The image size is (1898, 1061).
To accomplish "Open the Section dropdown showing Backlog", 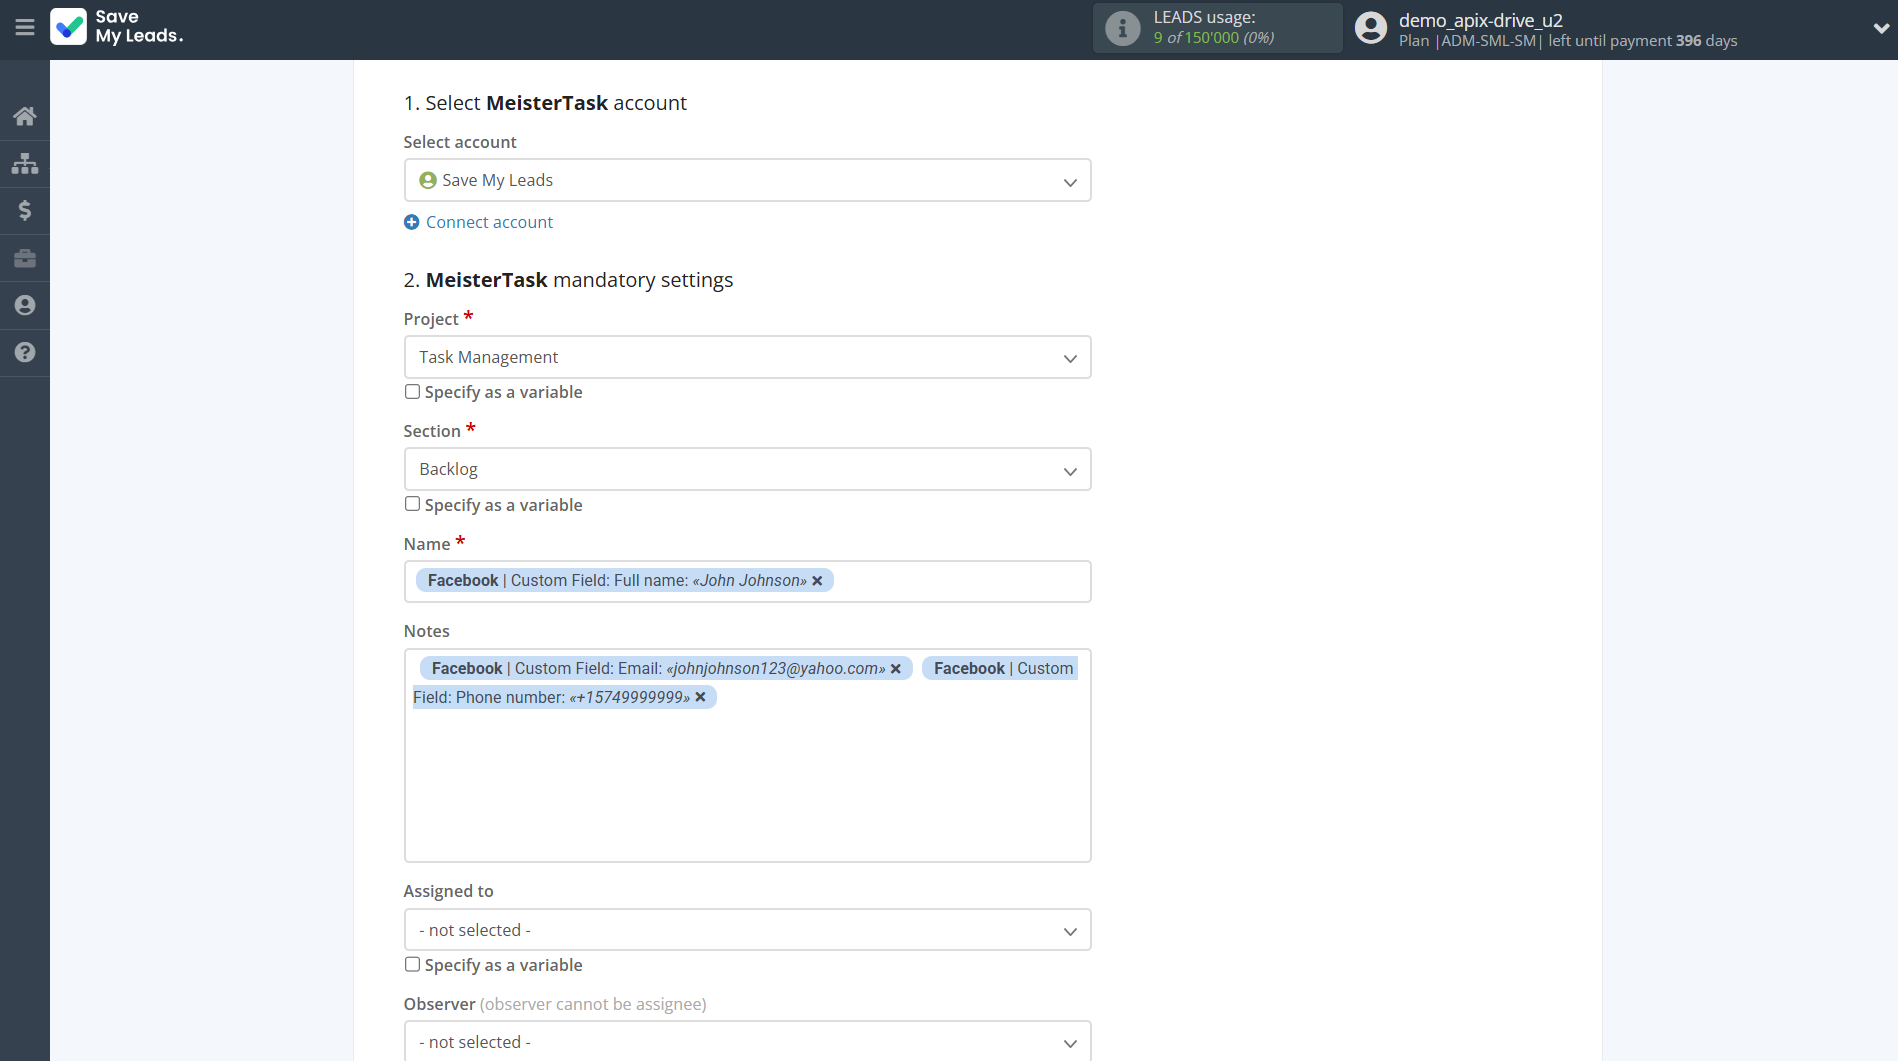I will 747,469.
